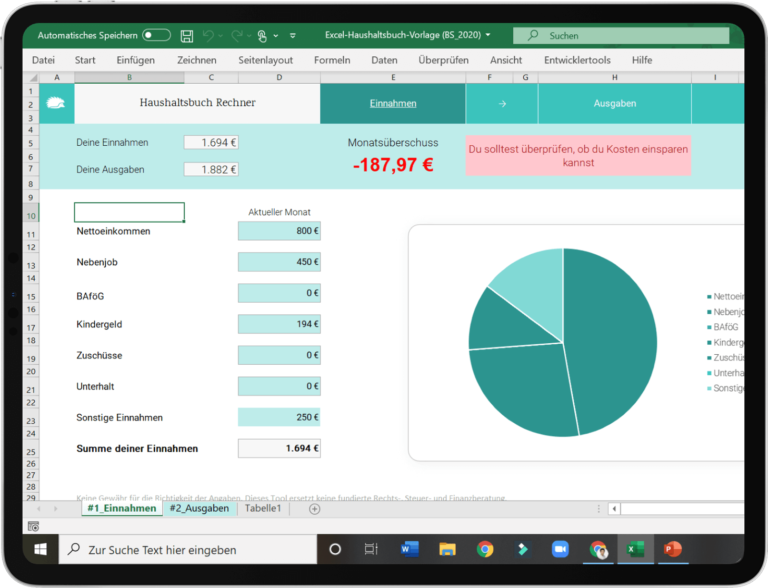The width and height of the screenshot is (768, 588).
Task: Open the Entwicklertools ribbon tab
Action: [x=577, y=60]
